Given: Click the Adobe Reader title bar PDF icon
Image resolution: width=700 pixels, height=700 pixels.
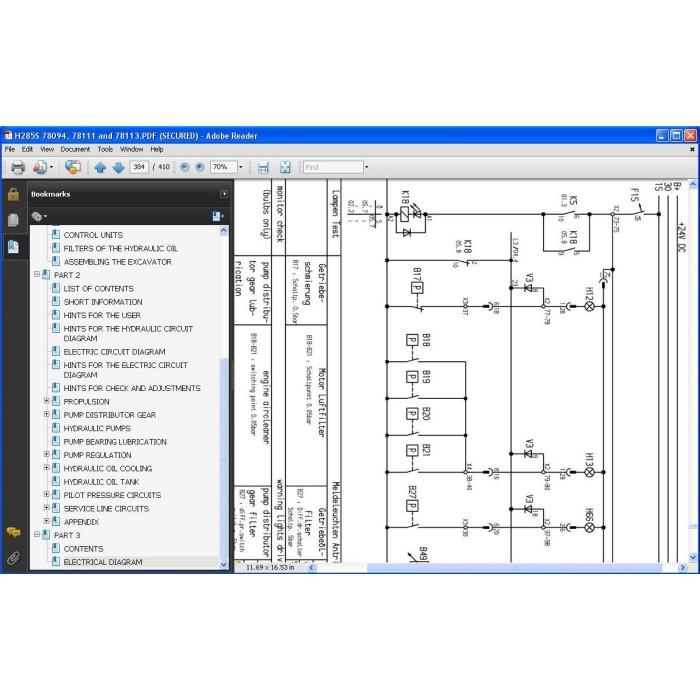Looking at the screenshot, I should 8,135.
